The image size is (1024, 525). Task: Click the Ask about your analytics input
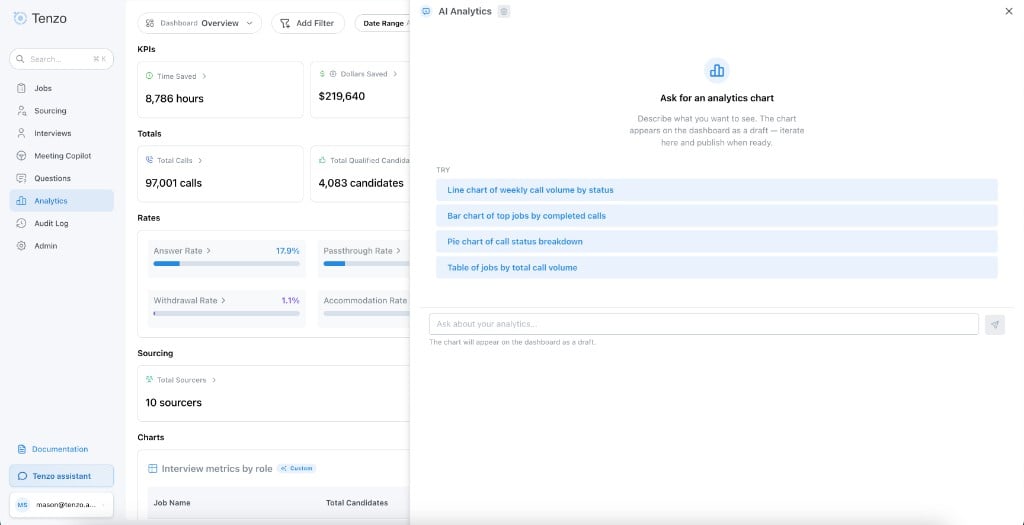[x=703, y=325]
